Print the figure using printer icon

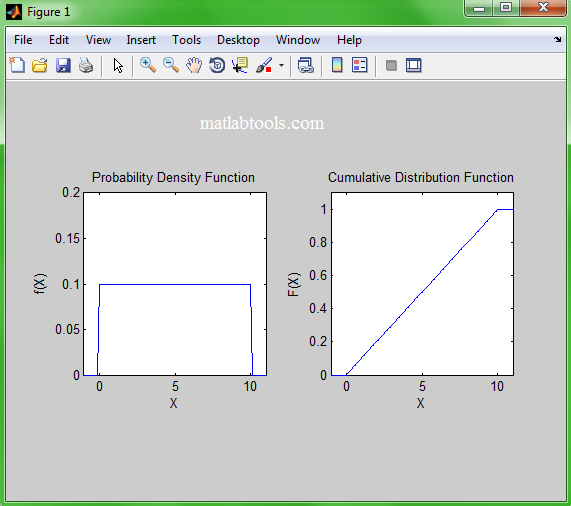[86, 66]
